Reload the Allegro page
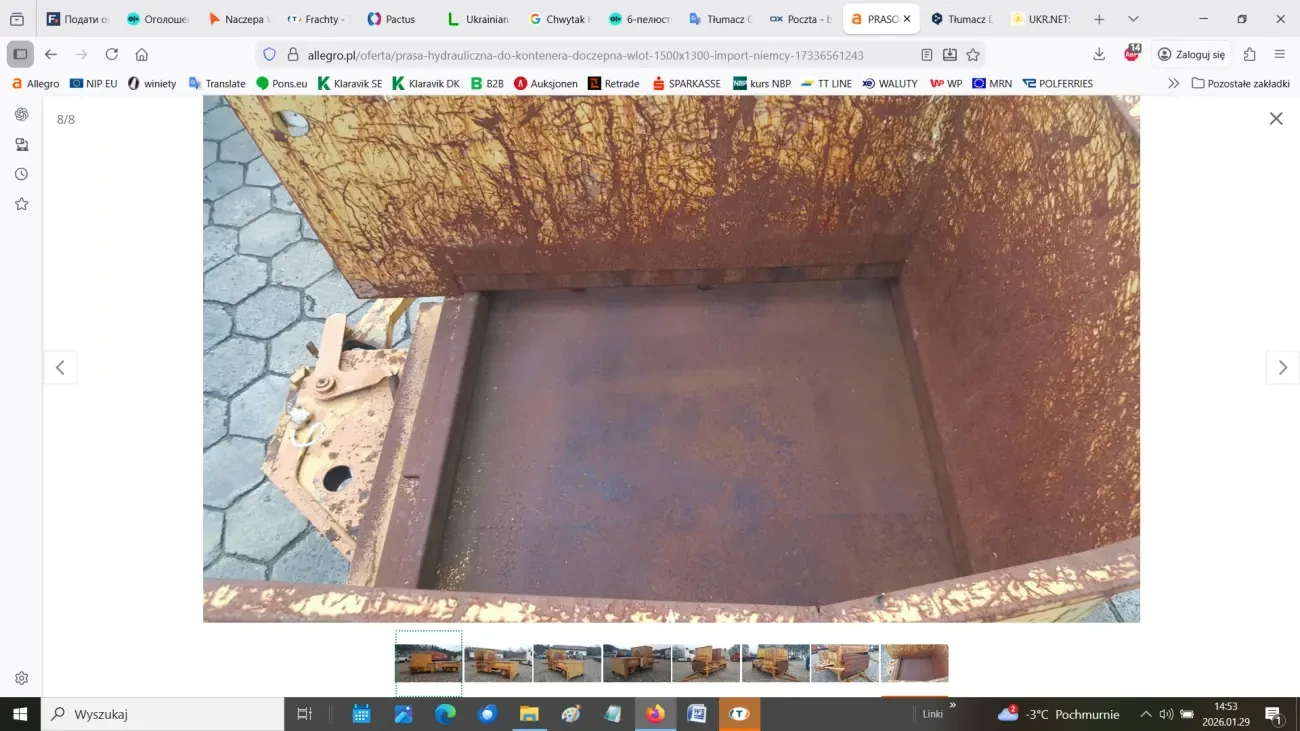 click(112, 55)
